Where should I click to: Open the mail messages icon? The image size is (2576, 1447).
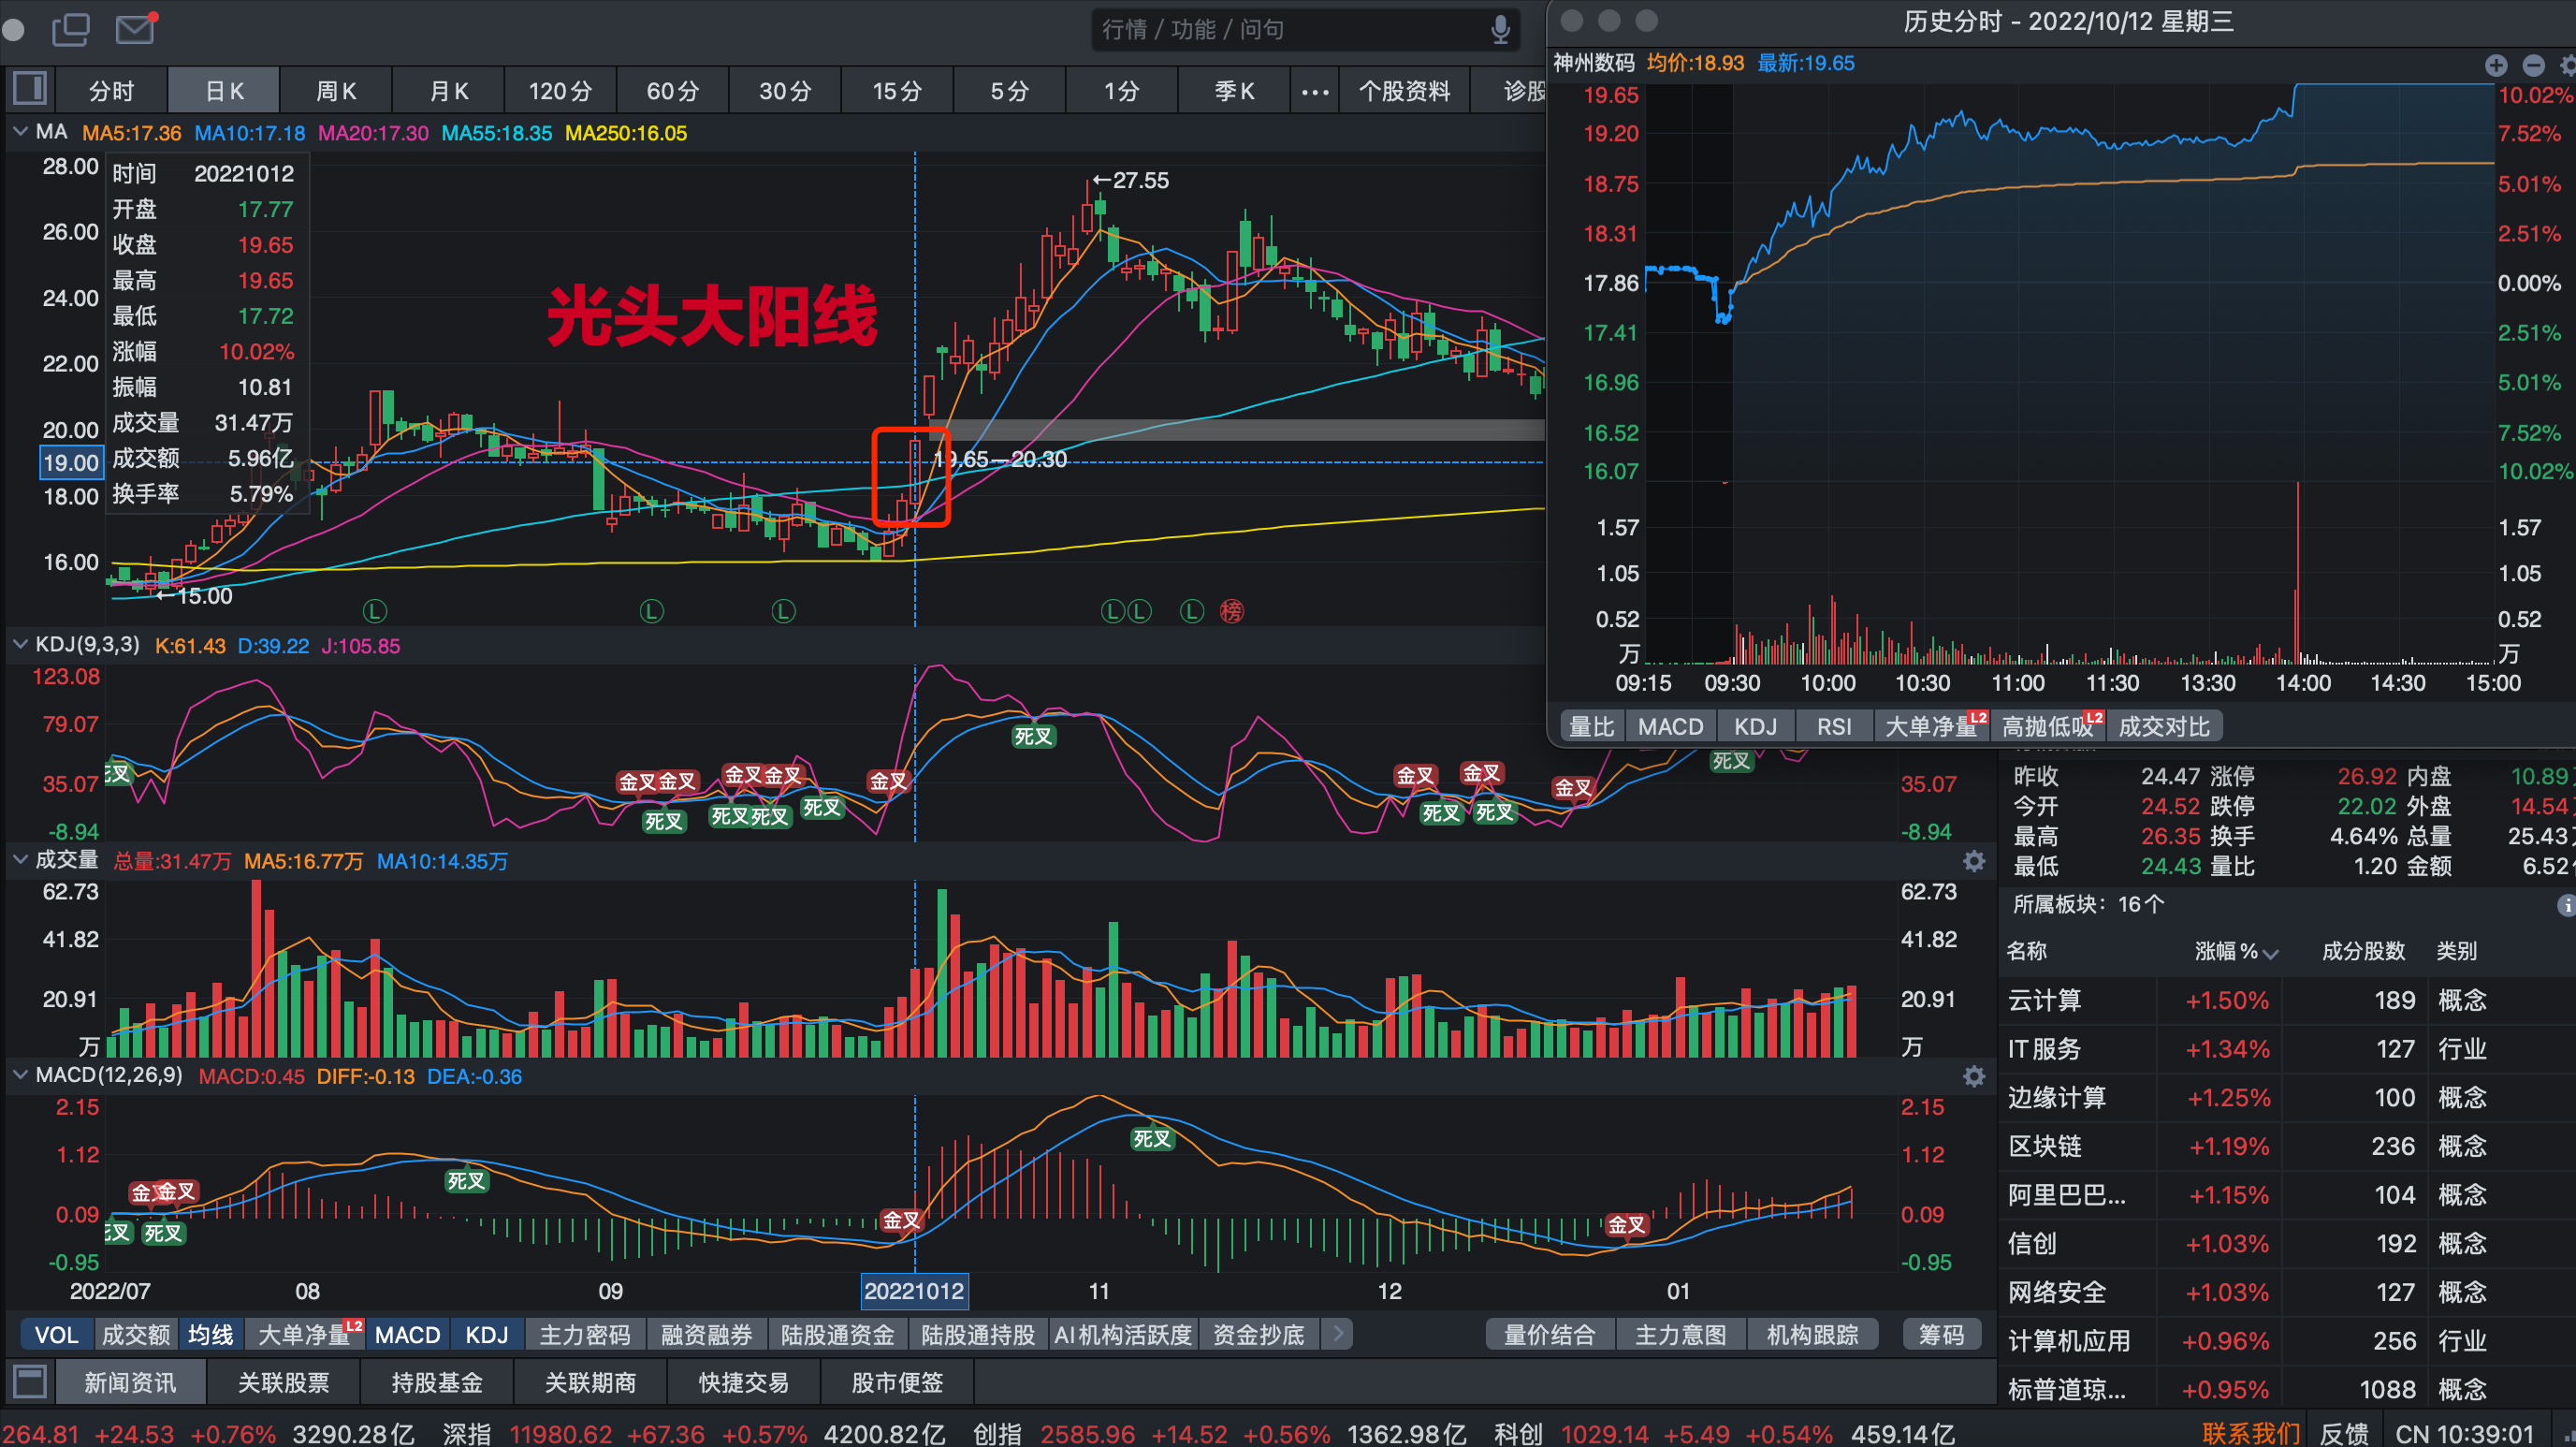[134, 28]
